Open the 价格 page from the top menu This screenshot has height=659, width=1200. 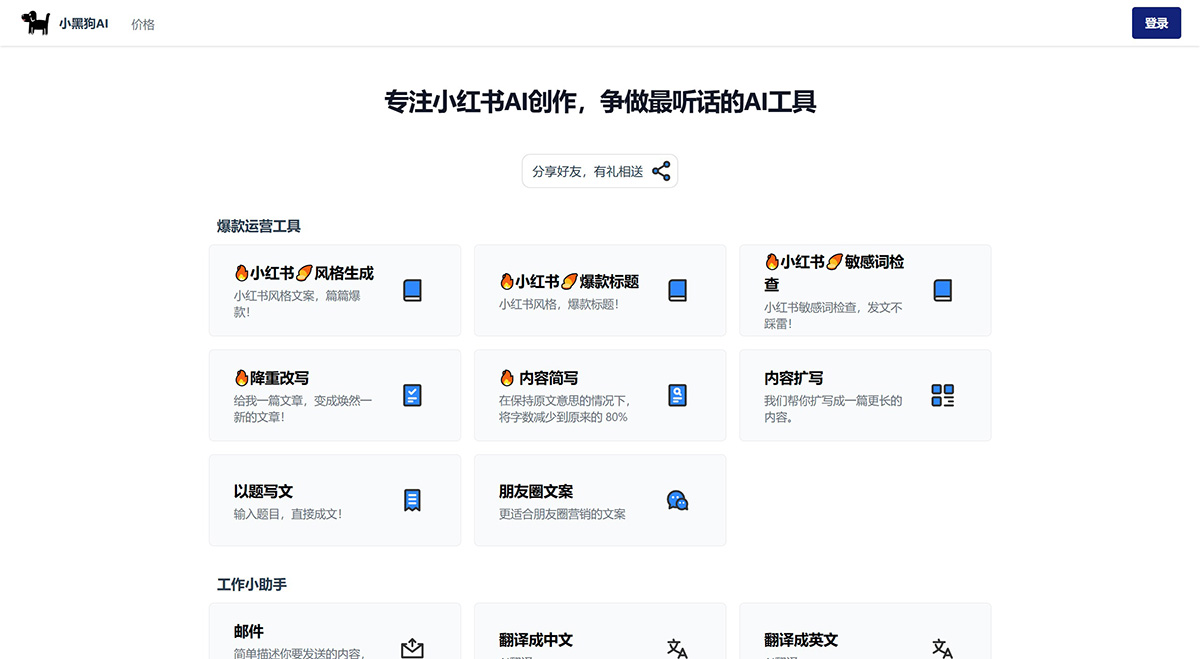coord(143,24)
